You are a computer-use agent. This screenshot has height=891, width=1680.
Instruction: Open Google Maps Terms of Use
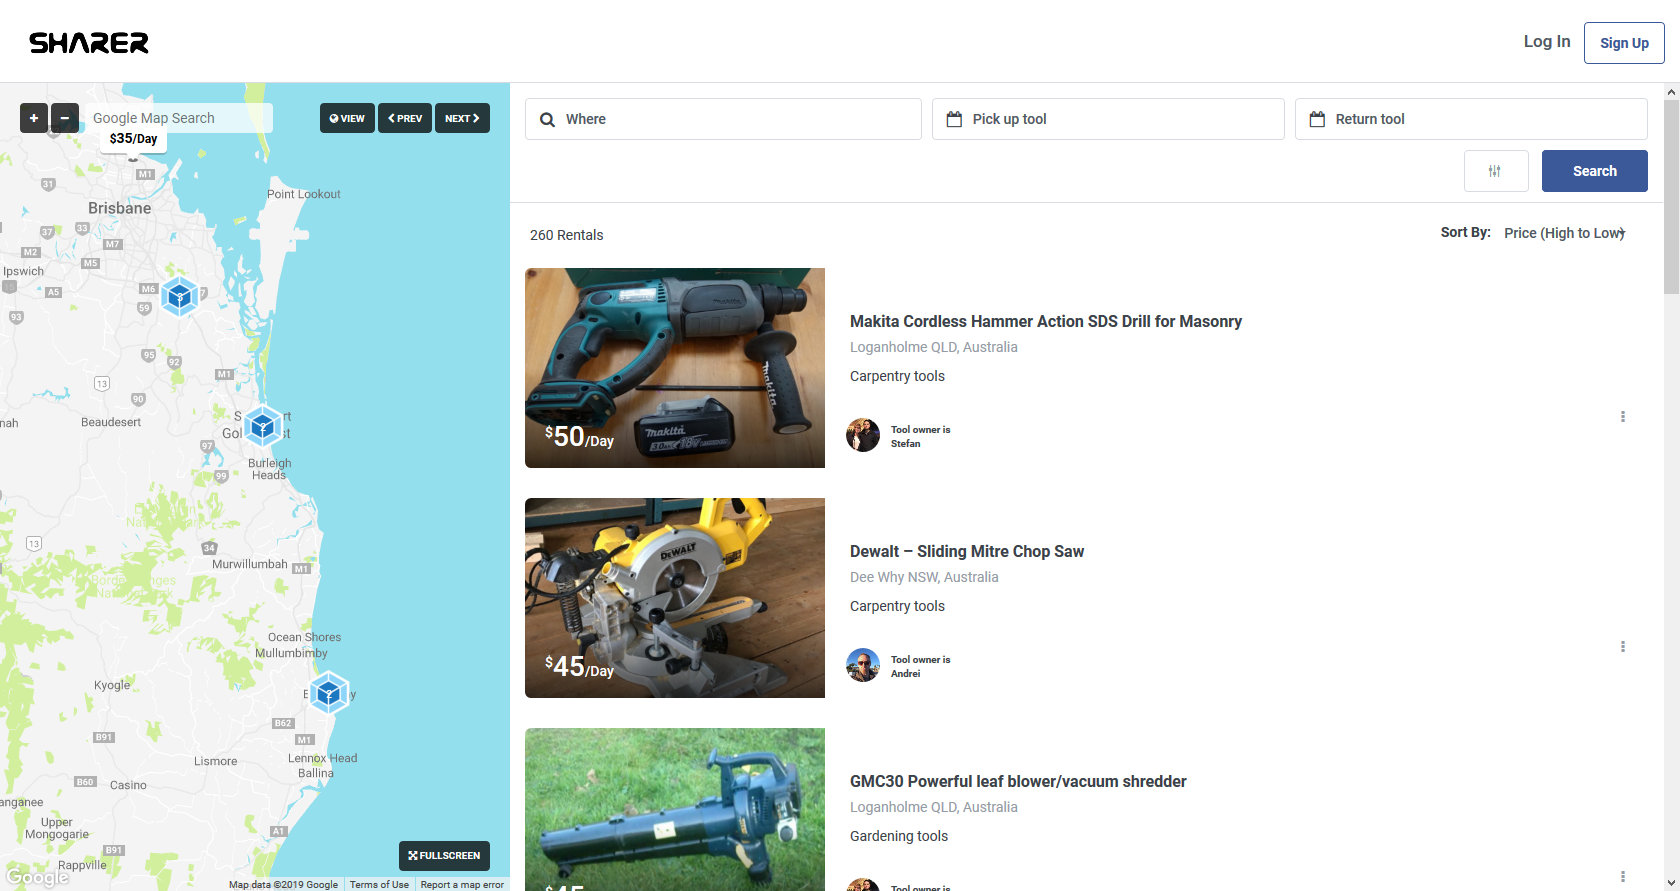coord(379,885)
